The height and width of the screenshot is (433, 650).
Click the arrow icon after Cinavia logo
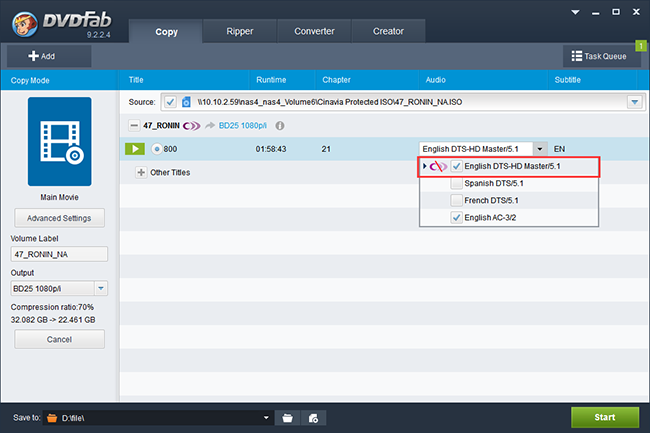[210, 126]
